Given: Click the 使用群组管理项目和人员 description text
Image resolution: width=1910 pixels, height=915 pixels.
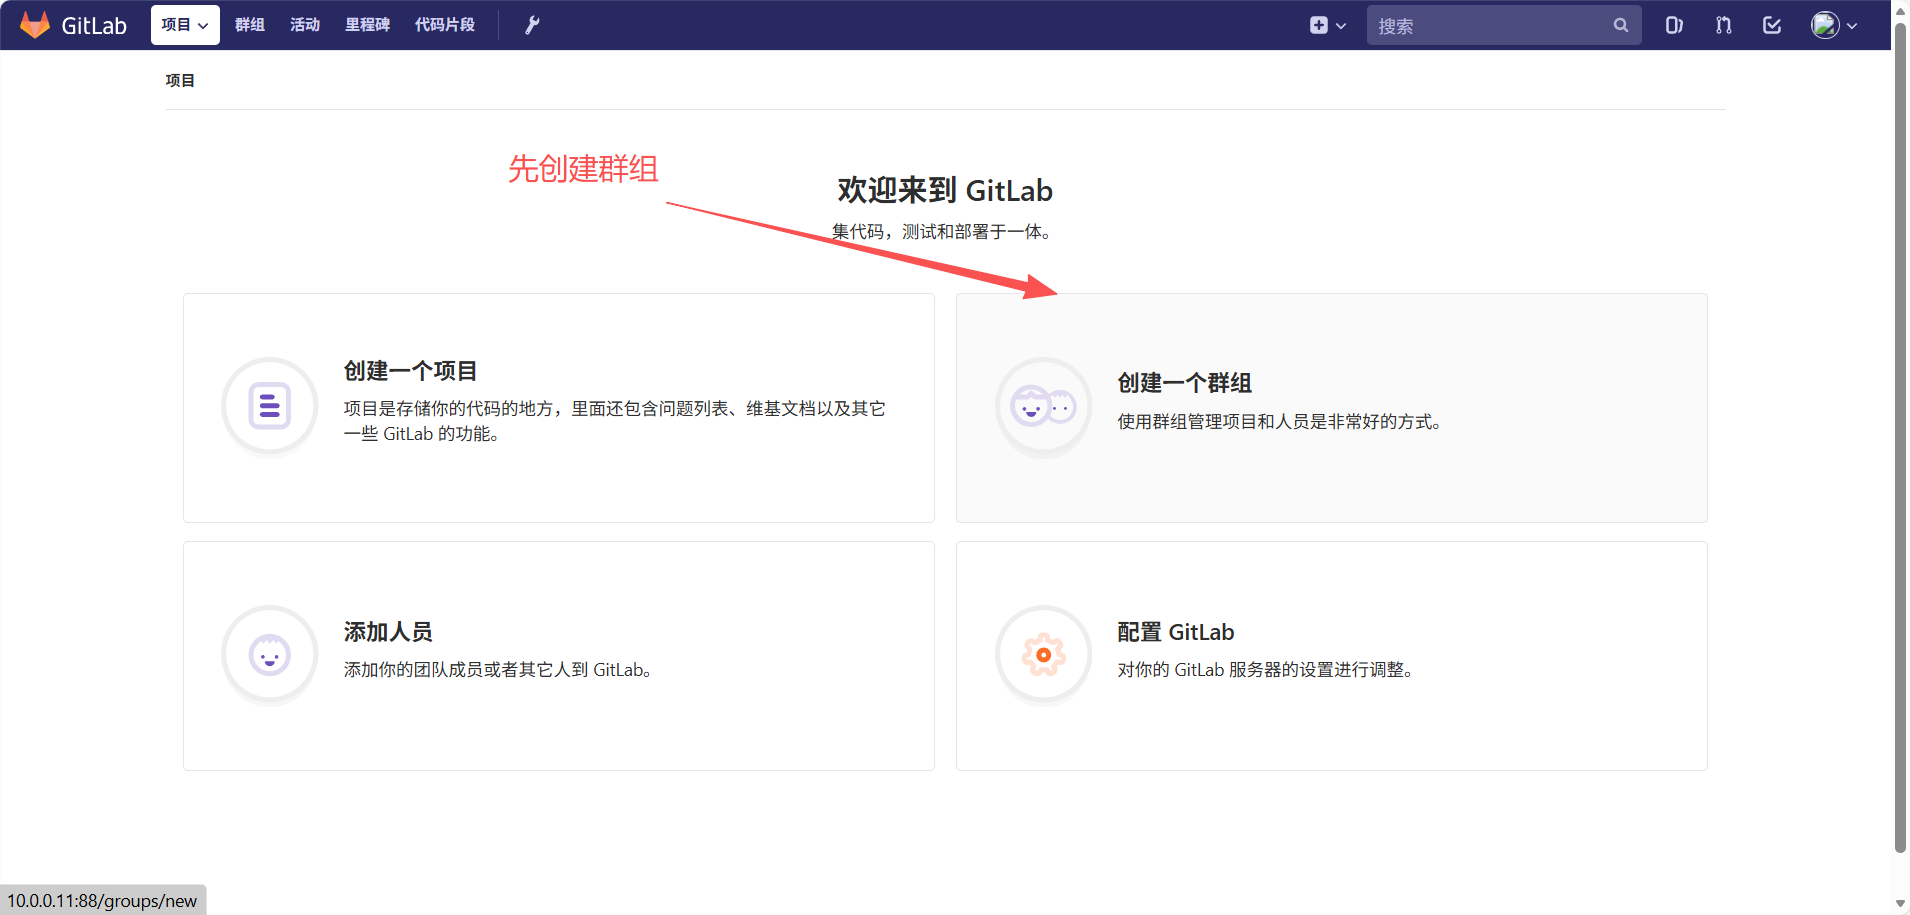Looking at the screenshot, I should [x=1279, y=422].
